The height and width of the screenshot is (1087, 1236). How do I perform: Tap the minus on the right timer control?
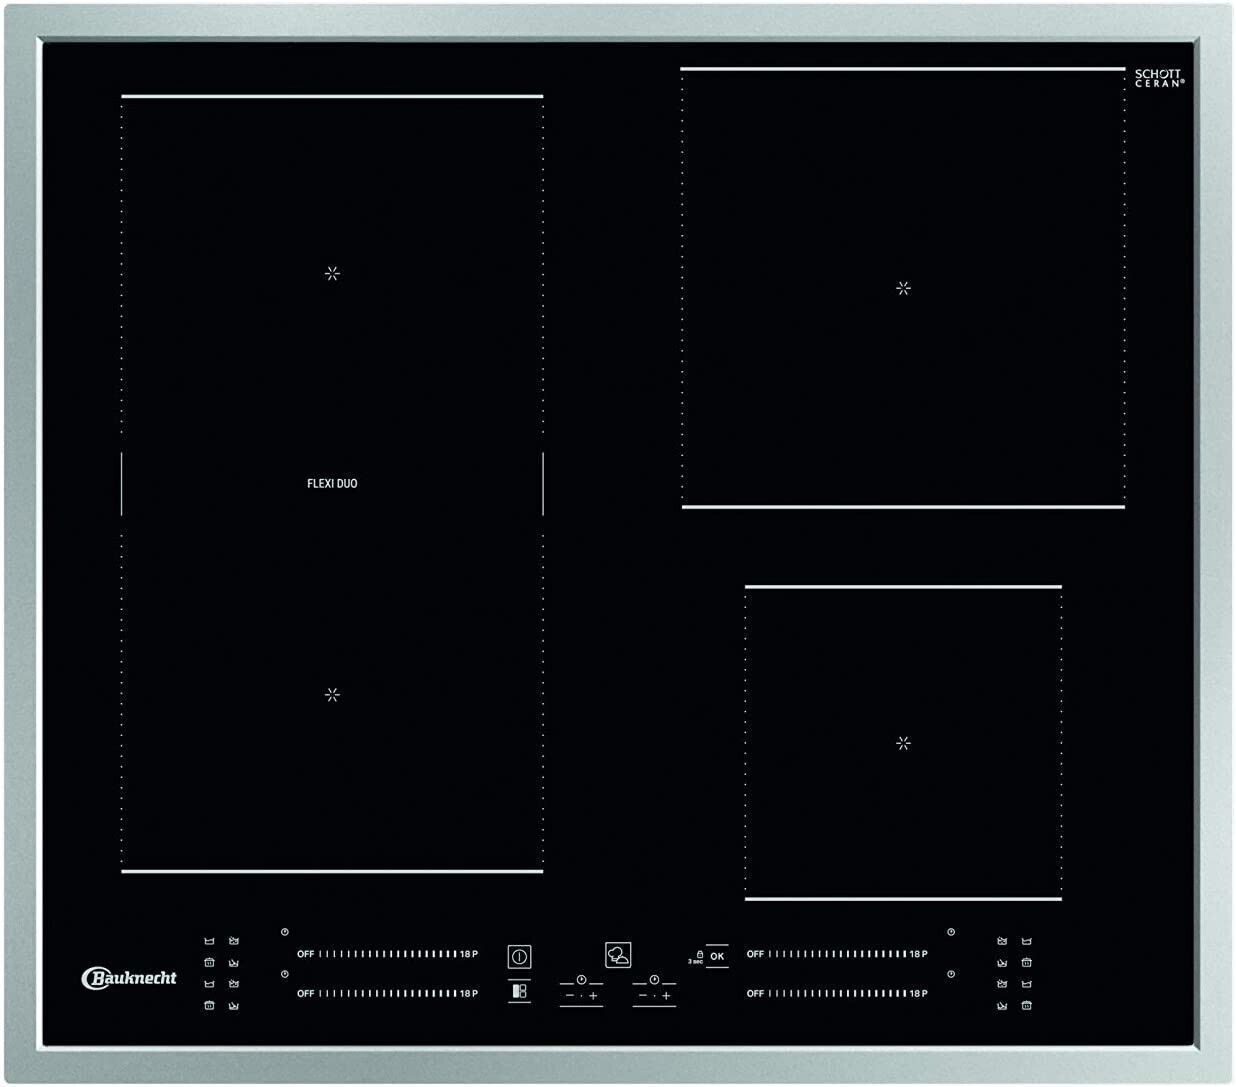coord(642,996)
